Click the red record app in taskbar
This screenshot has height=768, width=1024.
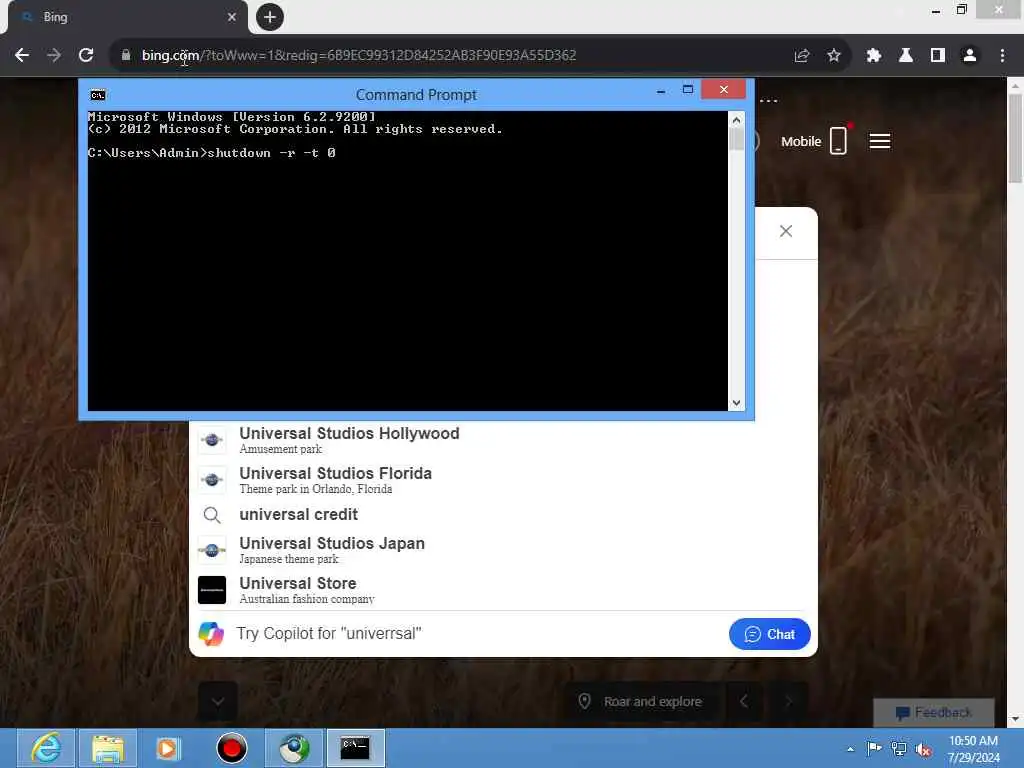(231, 748)
